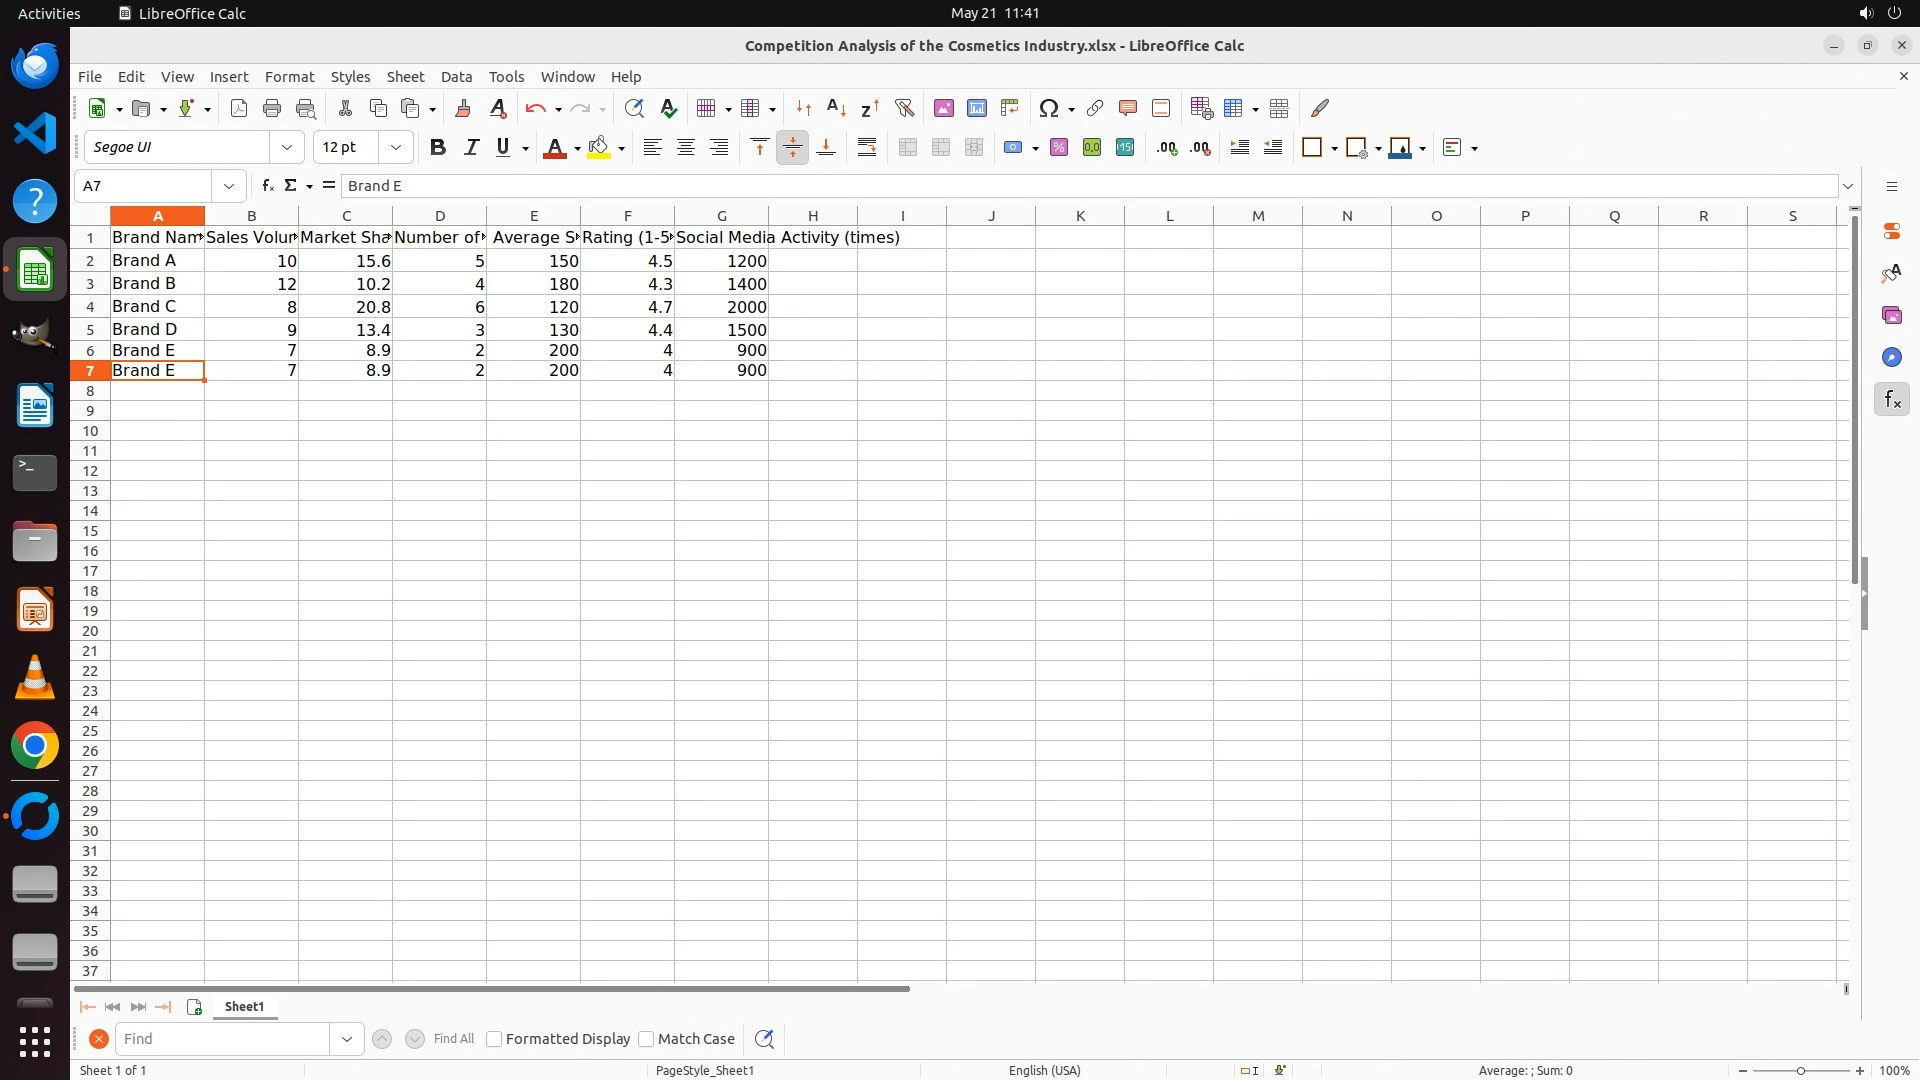Click the Format as Percent icon
Screen dimensions: 1920x1080
click(1059, 147)
